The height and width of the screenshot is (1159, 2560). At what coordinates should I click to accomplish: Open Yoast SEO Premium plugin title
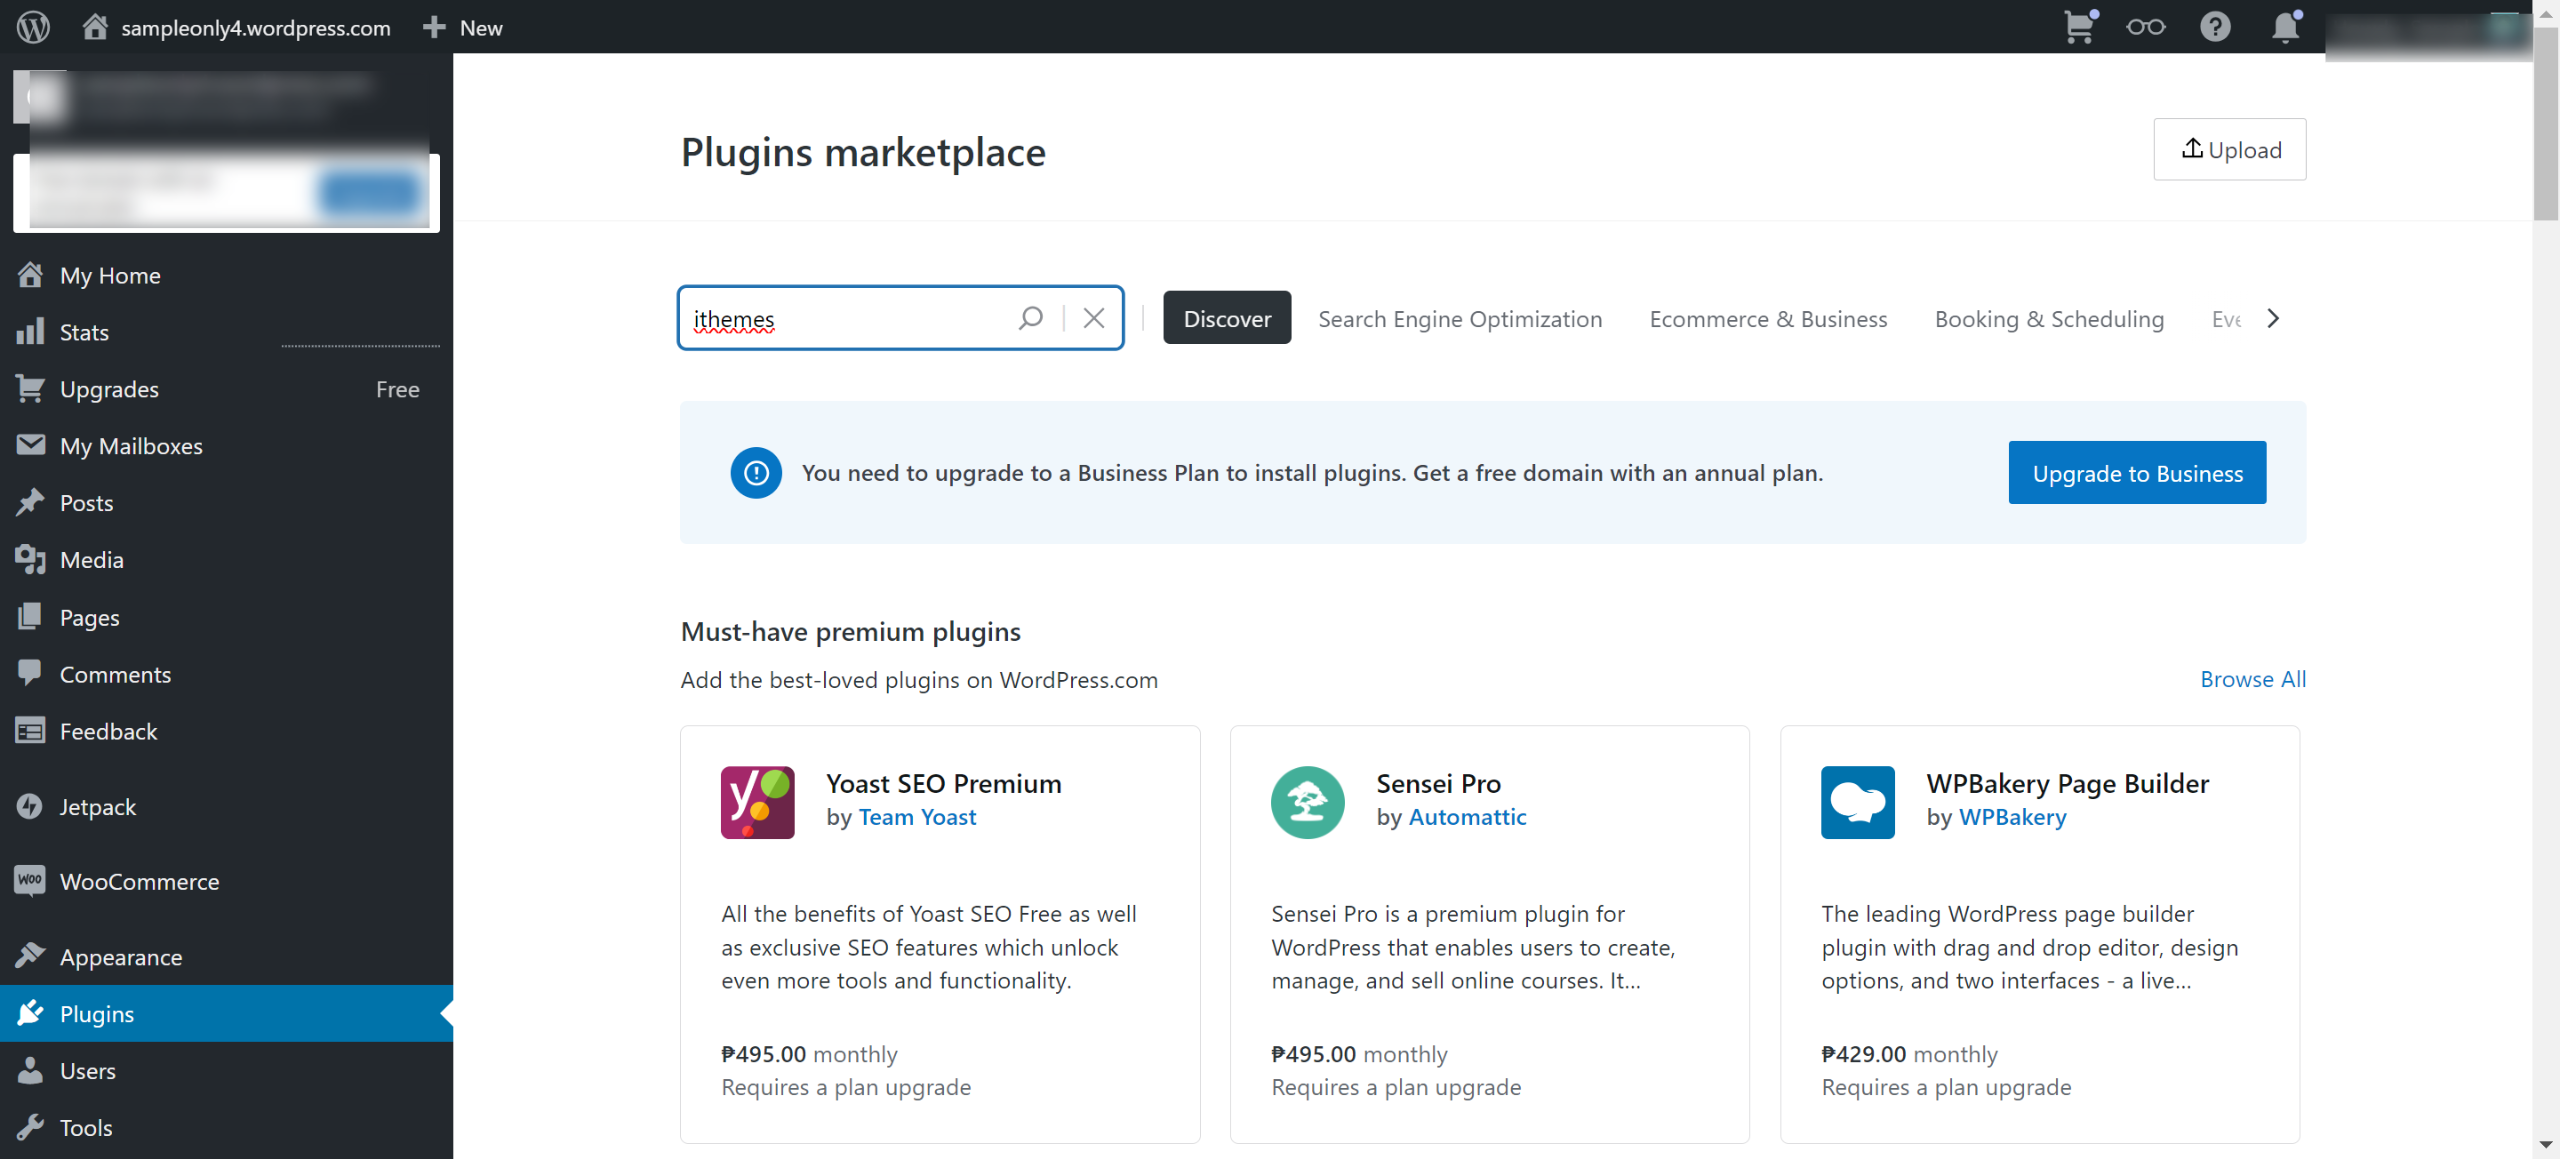coord(943,783)
